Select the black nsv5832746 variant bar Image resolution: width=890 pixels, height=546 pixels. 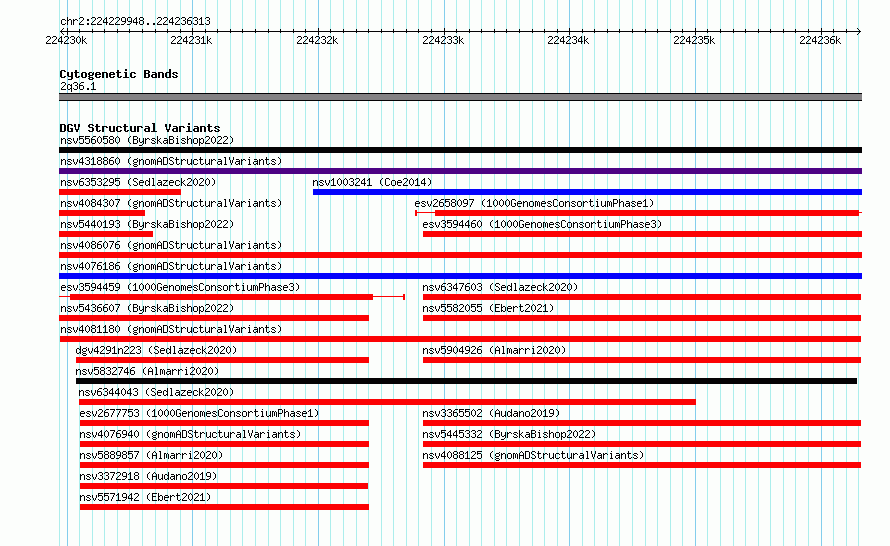466,381
